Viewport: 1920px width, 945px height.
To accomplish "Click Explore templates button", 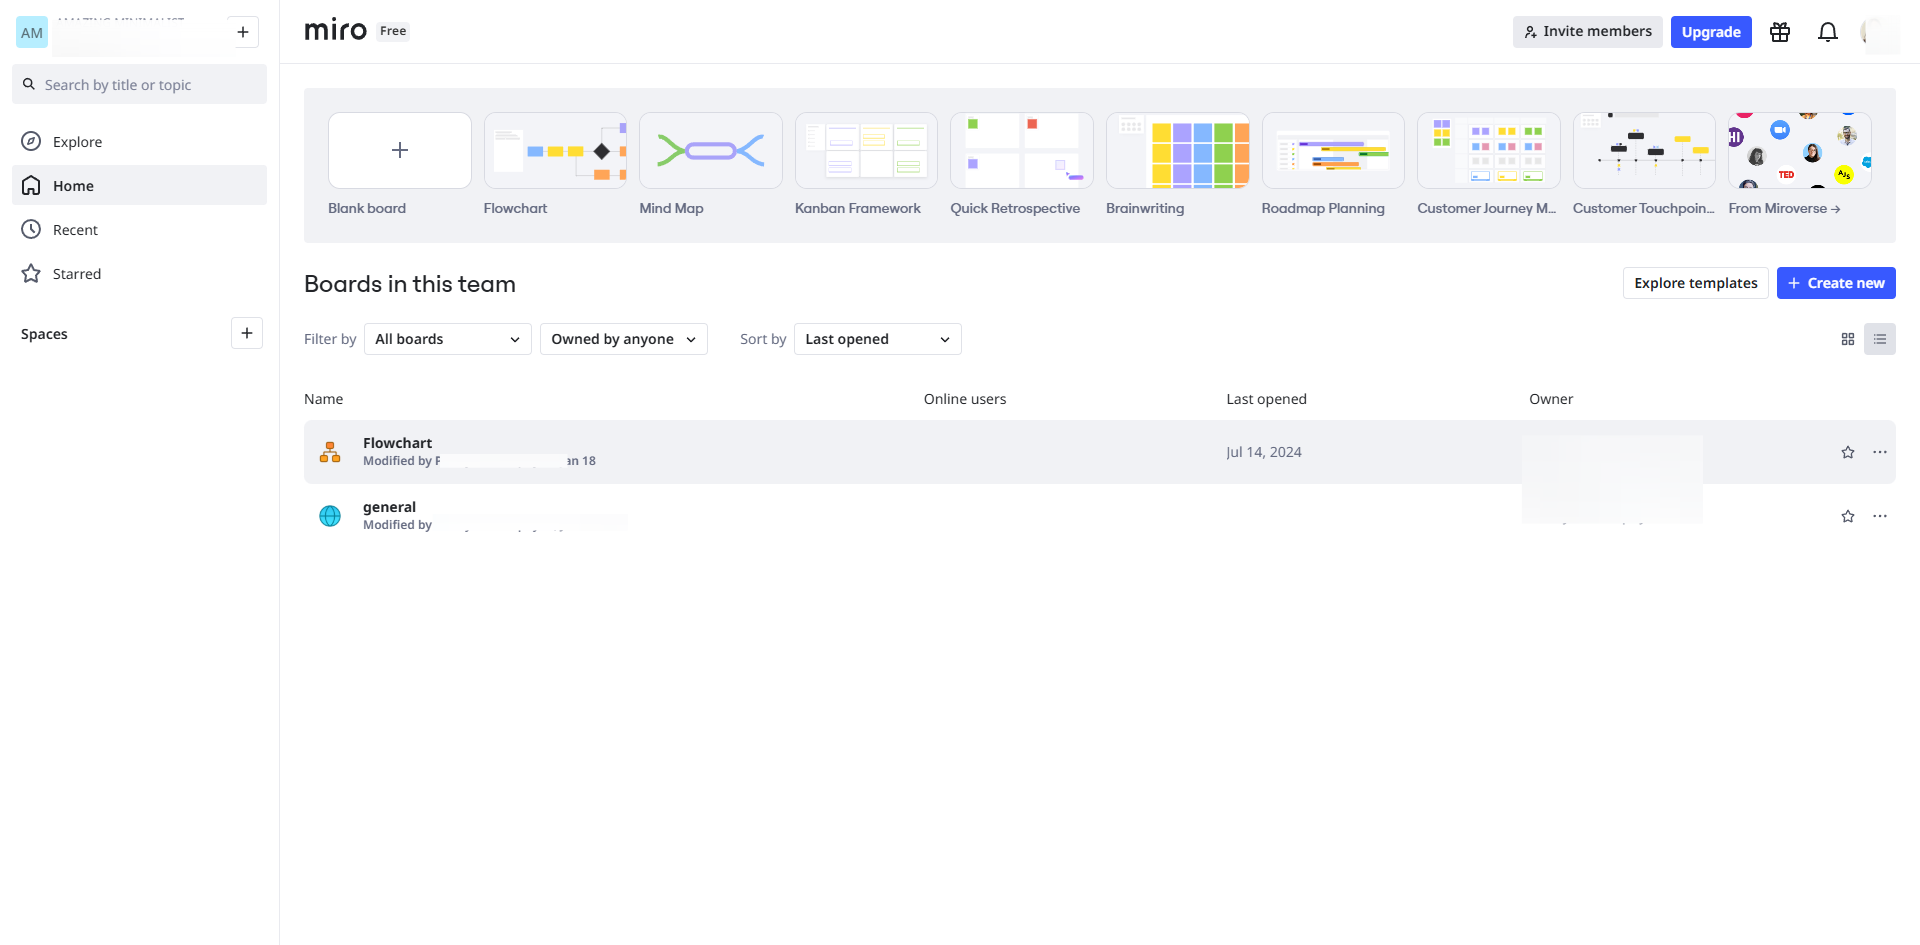I will (x=1696, y=283).
